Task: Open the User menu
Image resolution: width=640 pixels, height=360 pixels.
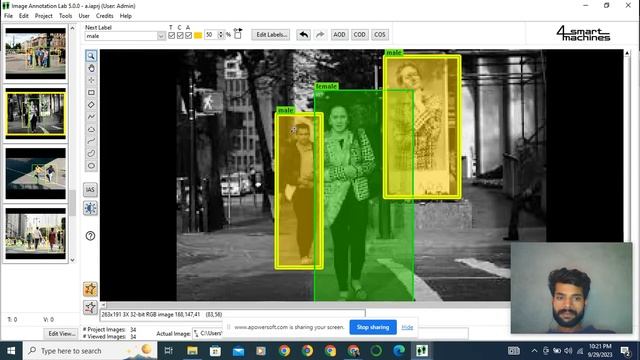Action: pos(84,16)
